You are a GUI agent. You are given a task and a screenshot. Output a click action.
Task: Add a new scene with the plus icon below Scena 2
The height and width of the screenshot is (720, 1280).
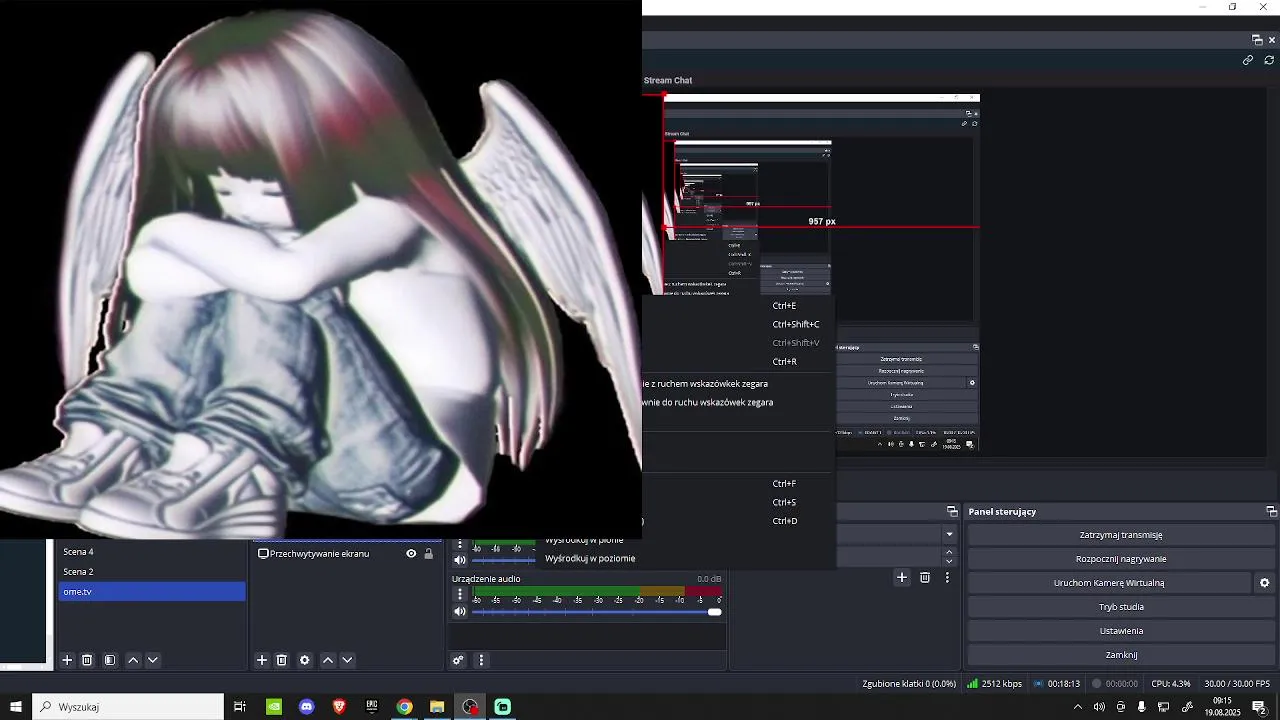pos(67,660)
